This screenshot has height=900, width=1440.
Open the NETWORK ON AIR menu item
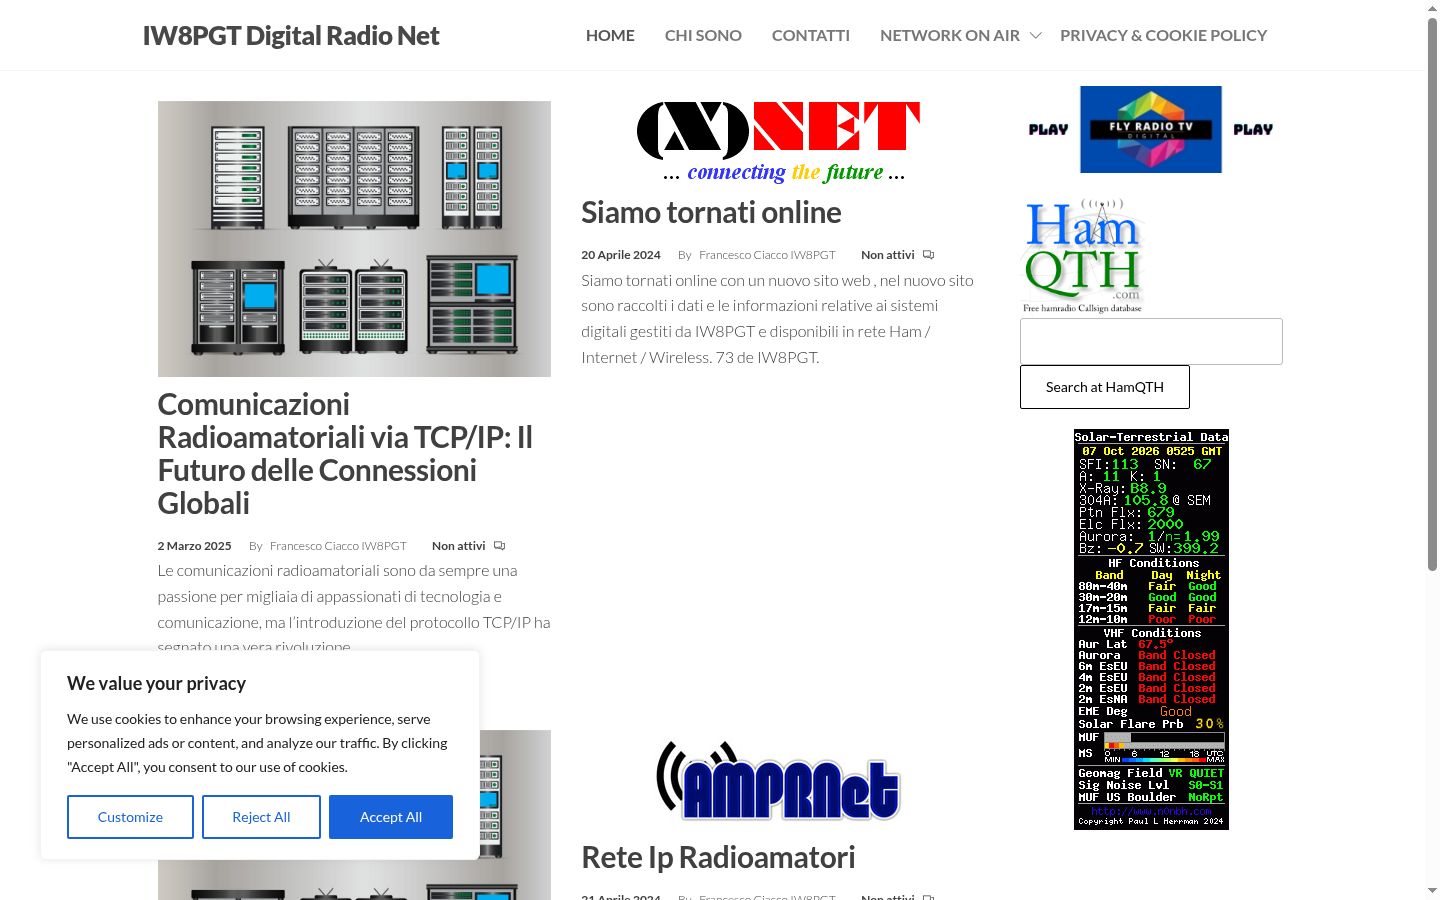[950, 35]
